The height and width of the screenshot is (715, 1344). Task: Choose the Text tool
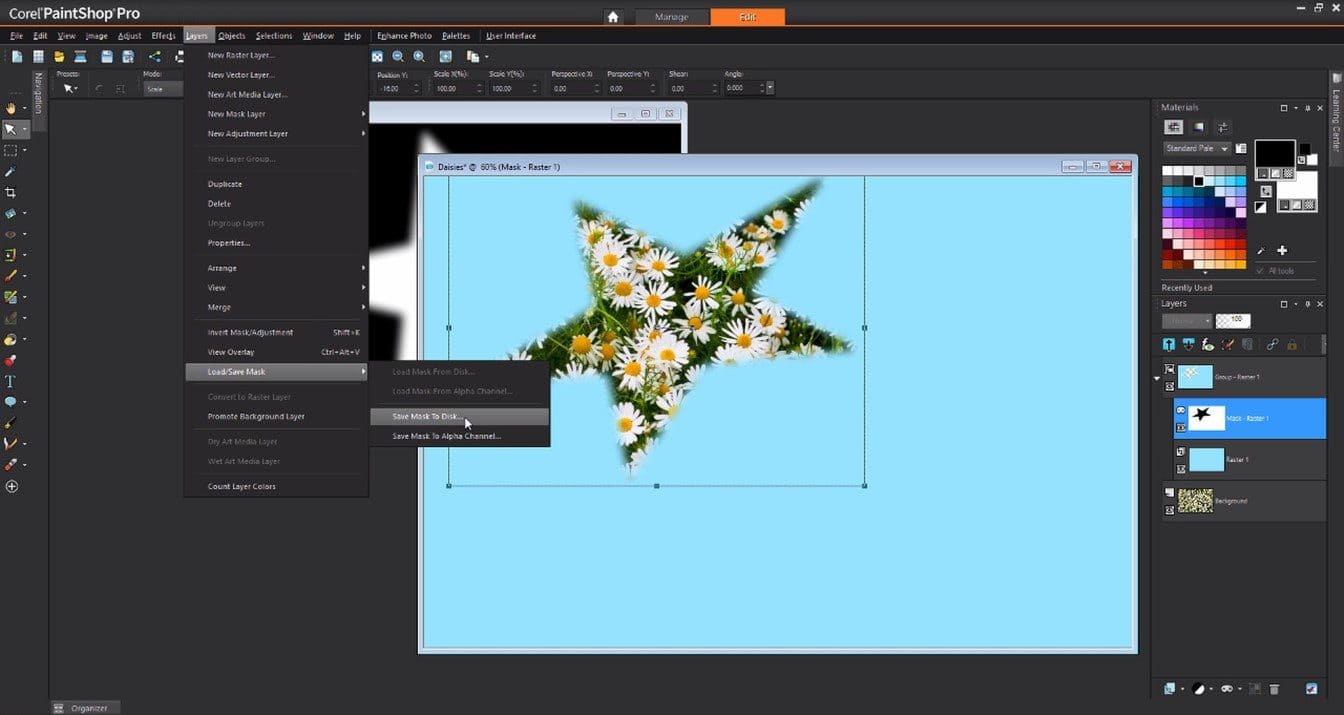[x=11, y=381]
